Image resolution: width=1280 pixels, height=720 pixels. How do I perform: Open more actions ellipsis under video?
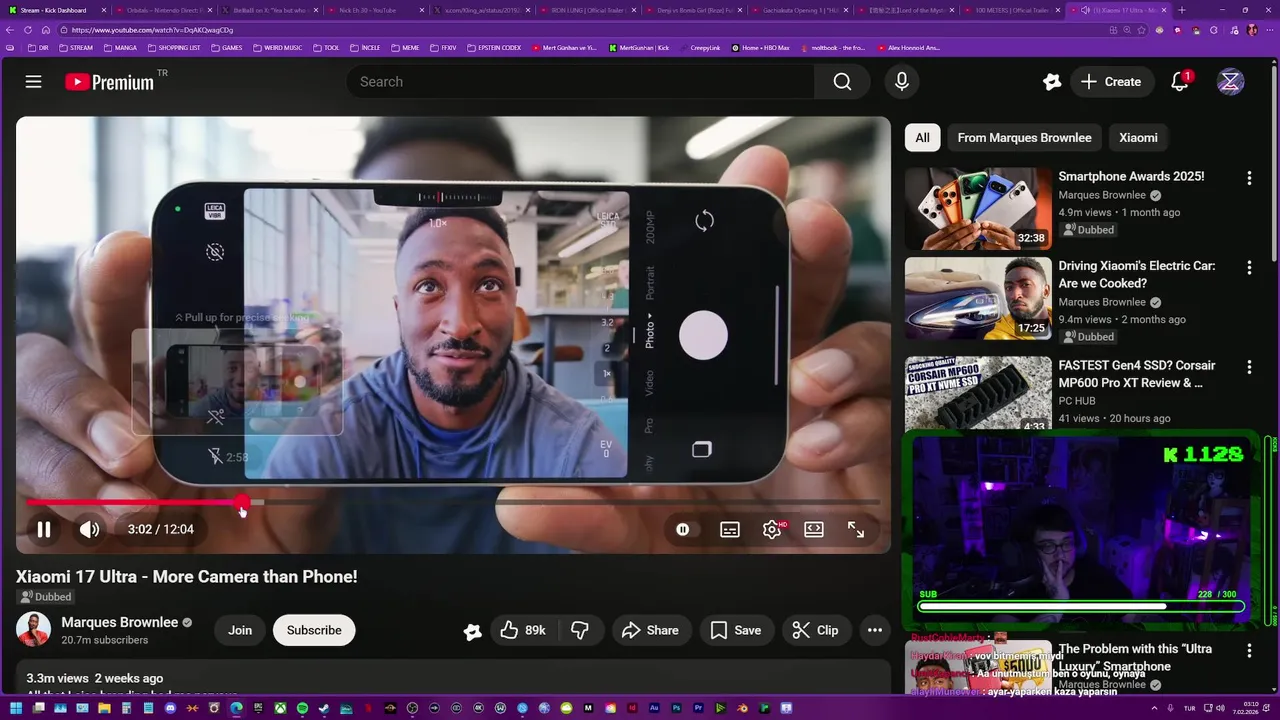point(875,630)
